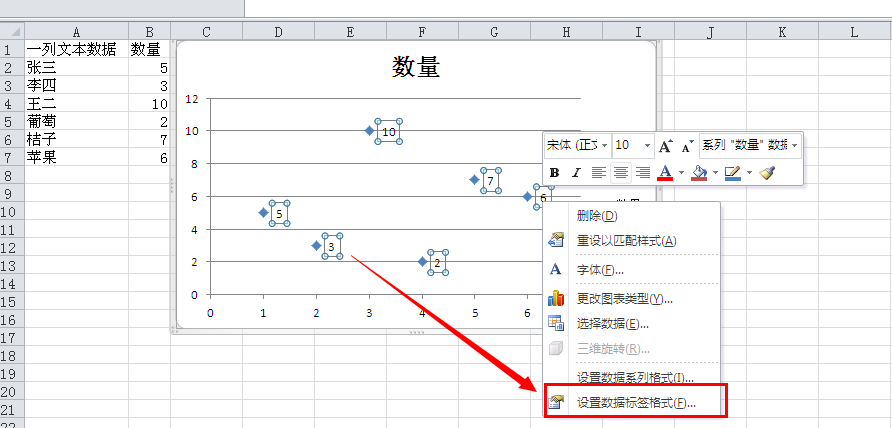Choose 重设以匹配样式(A) menu item
Image resolution: width=892 pixels, height=428 pixels.
coord(632,241)
